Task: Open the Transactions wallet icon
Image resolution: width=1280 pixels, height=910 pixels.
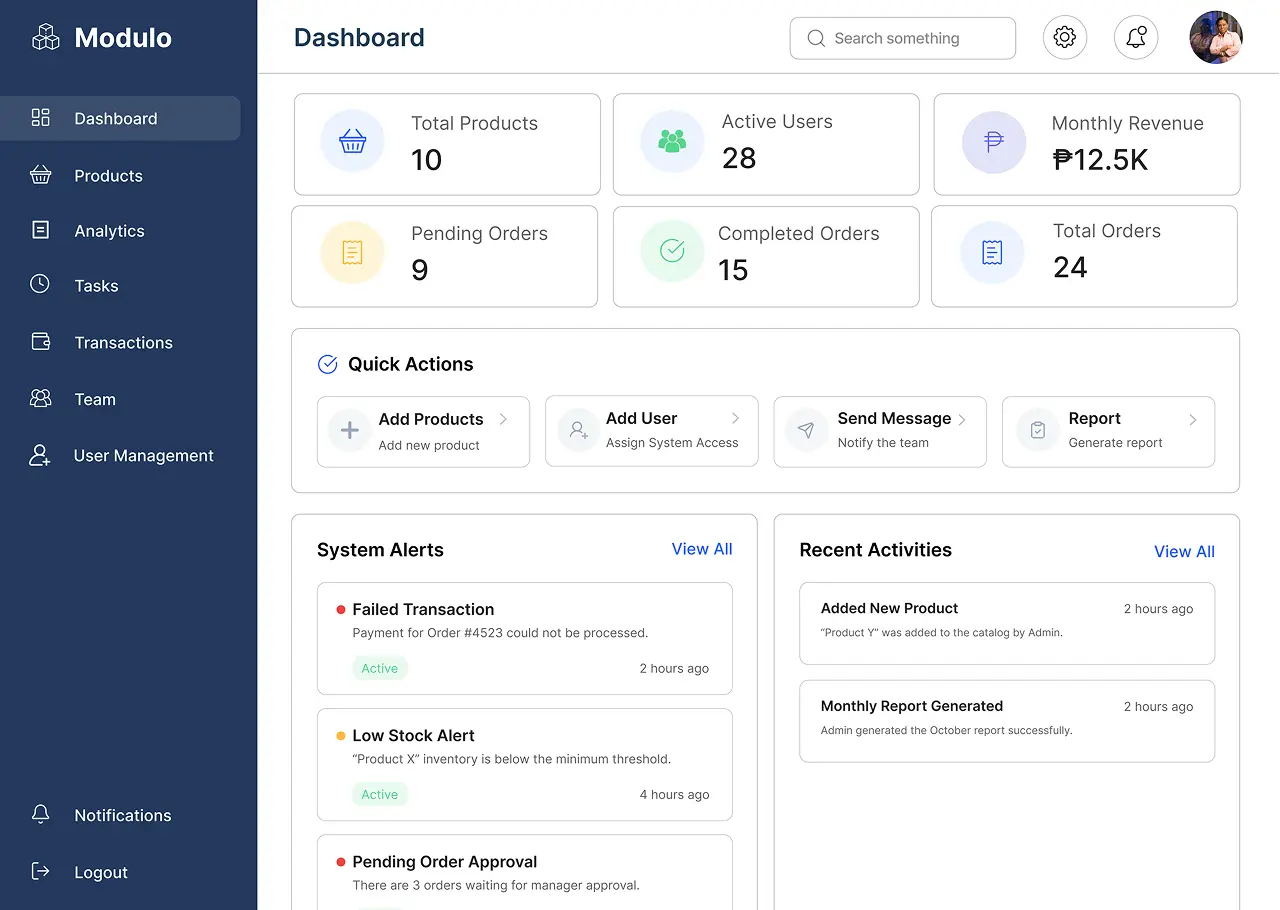Action: (40, 342)
